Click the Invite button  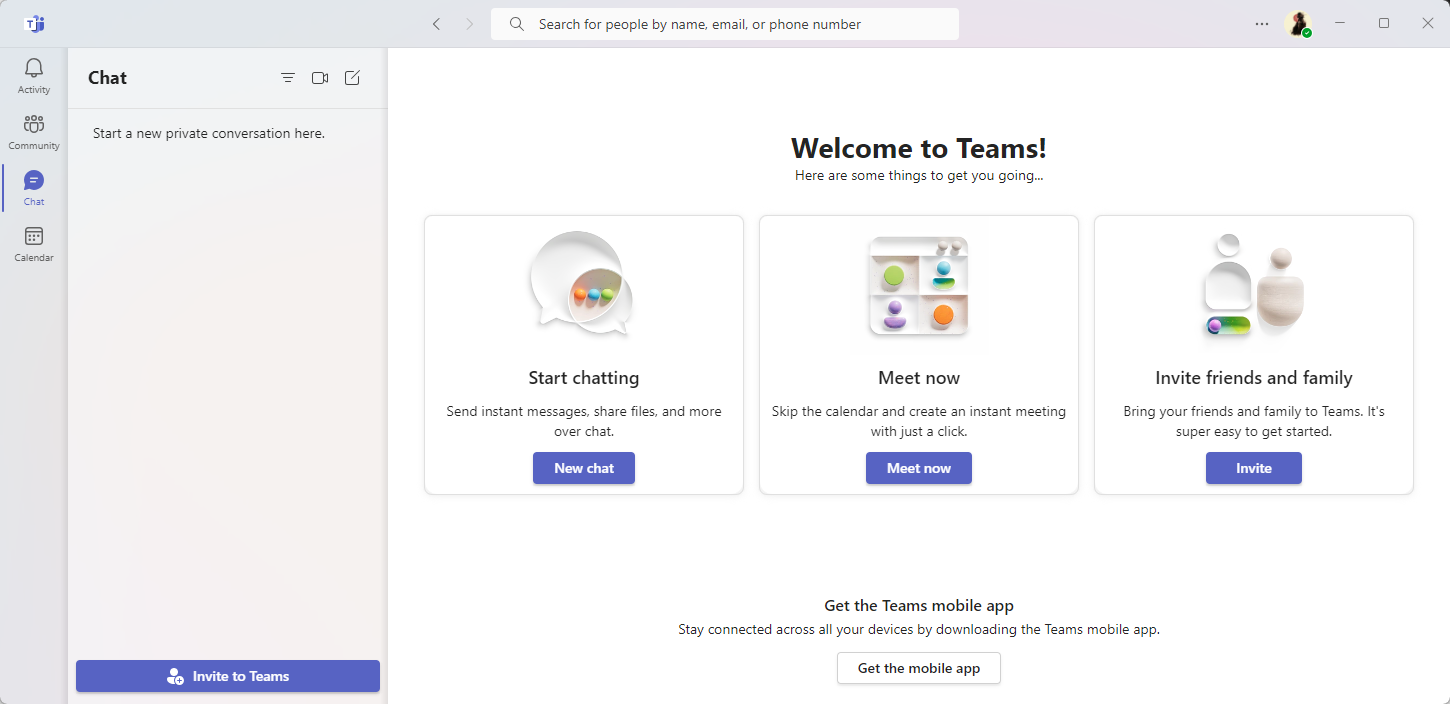click(1254, 468)
